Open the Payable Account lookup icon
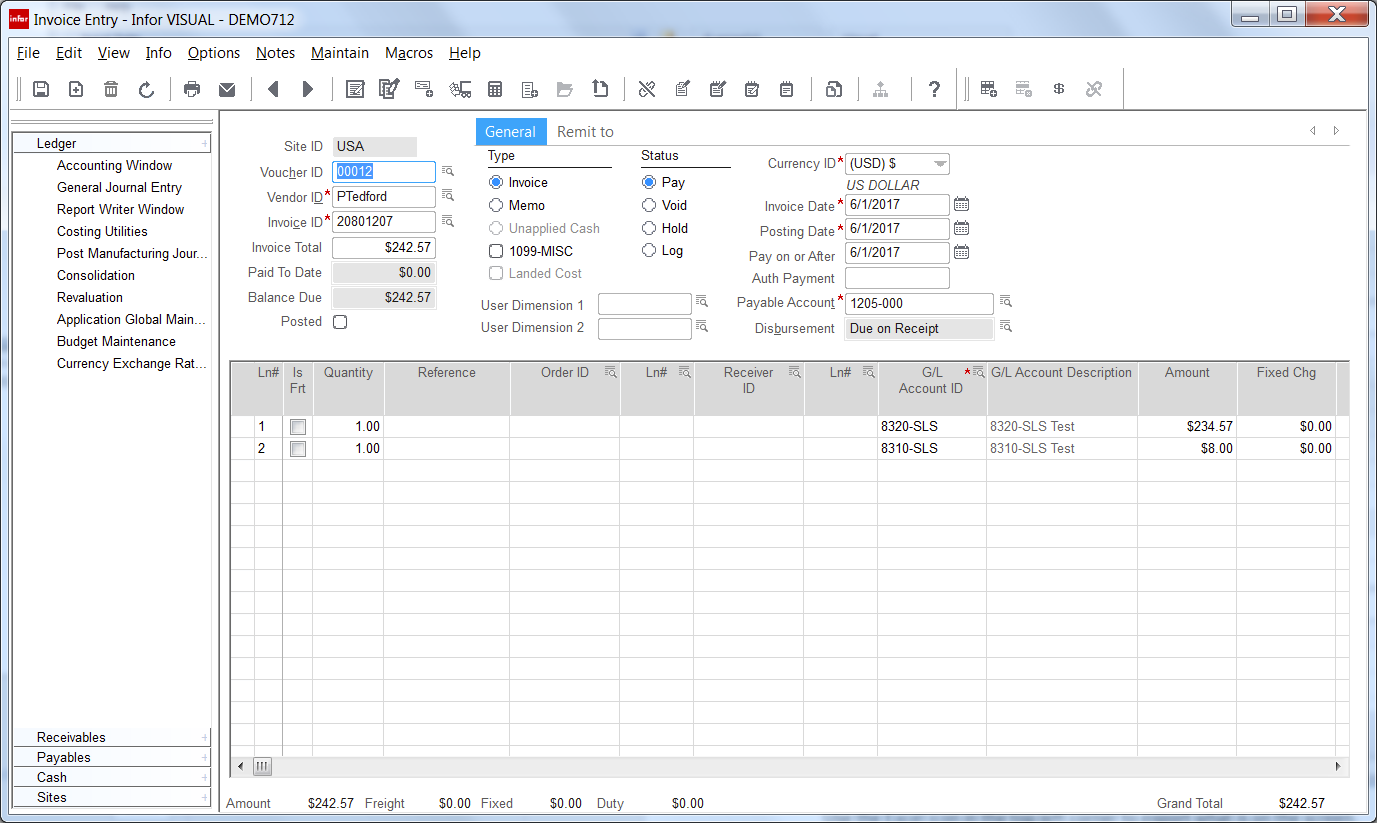Viewport: 1377px width, 823px height. tap(1006, 302)
